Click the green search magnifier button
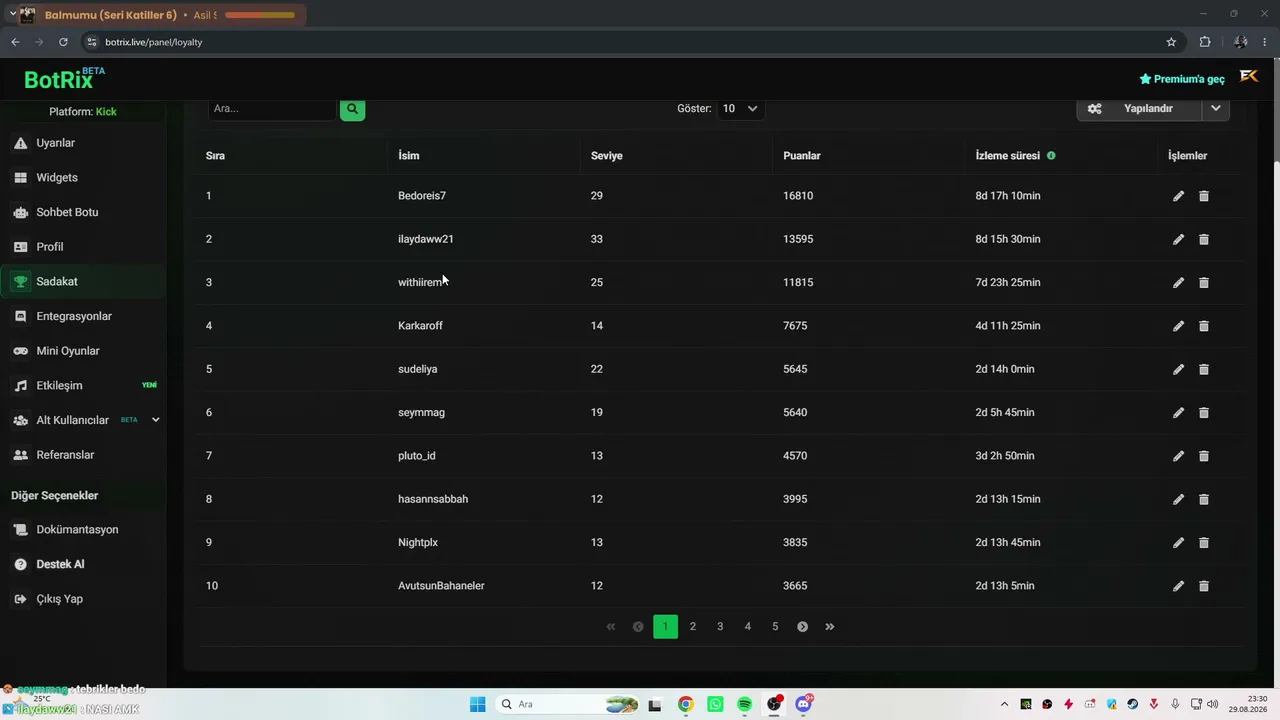The width and height of the screenshot is (1280, 720). point(352,109)
